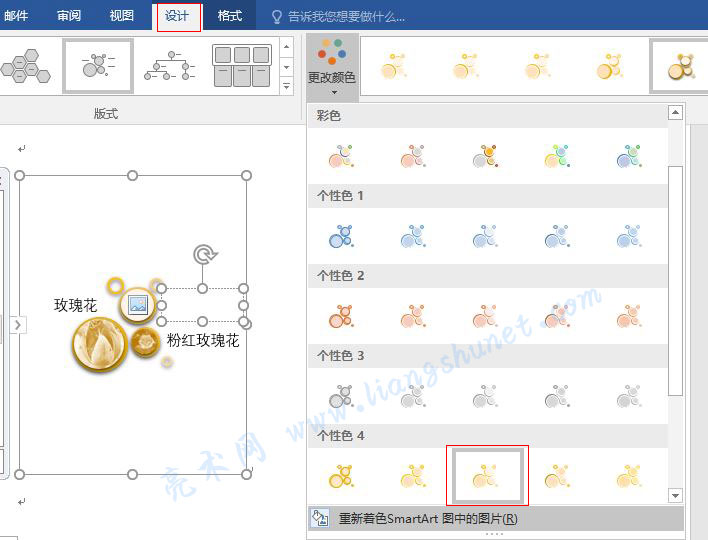The width and height of the screenshot is (708, 540).
Task: Select fifth 个性色 2 scheme
Action: 629,316
